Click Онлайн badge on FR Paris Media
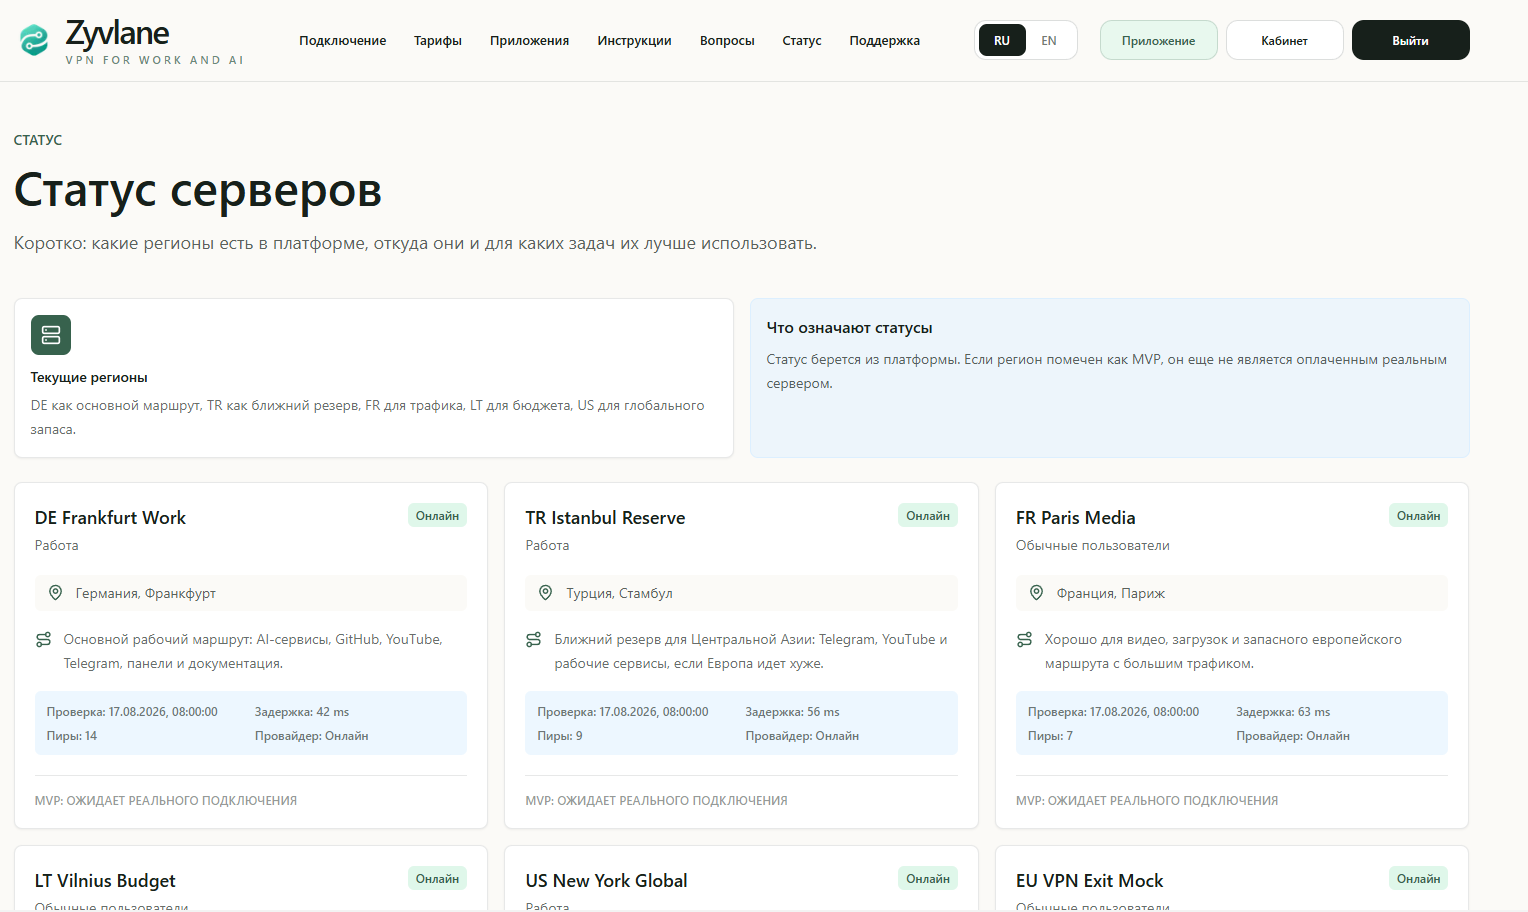The width and height of the screenshot is (1528, 912). (1419, 516)
